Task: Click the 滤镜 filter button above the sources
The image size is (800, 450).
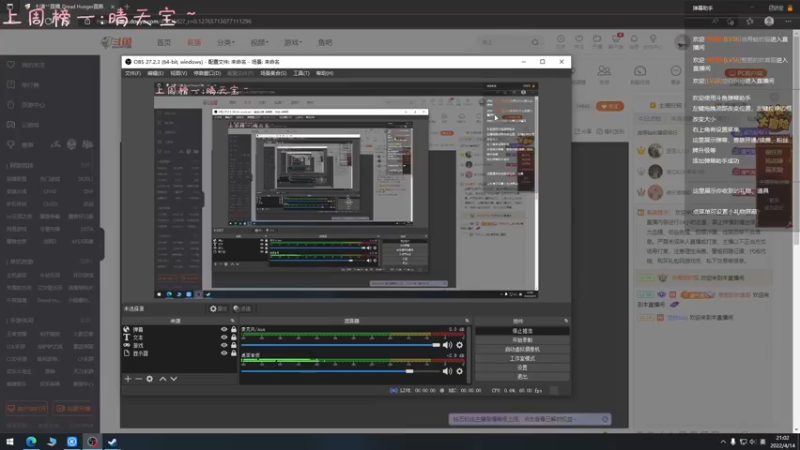Action: click(x=242, y=309)
